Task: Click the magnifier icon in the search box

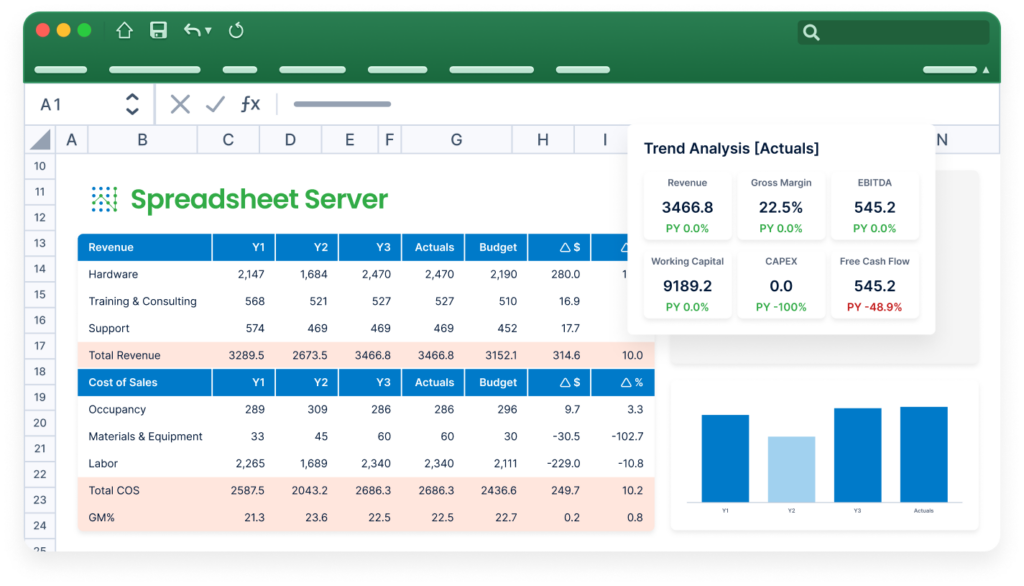Action: [811, 32]
